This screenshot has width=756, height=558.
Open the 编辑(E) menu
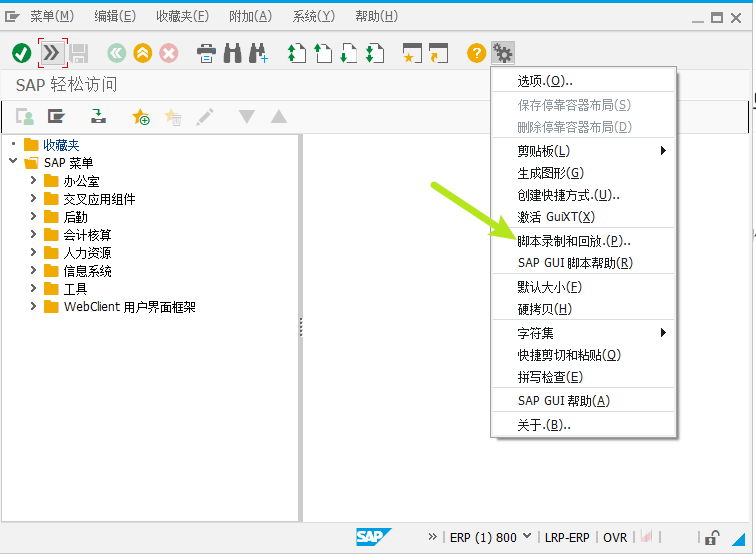(115, 17)
